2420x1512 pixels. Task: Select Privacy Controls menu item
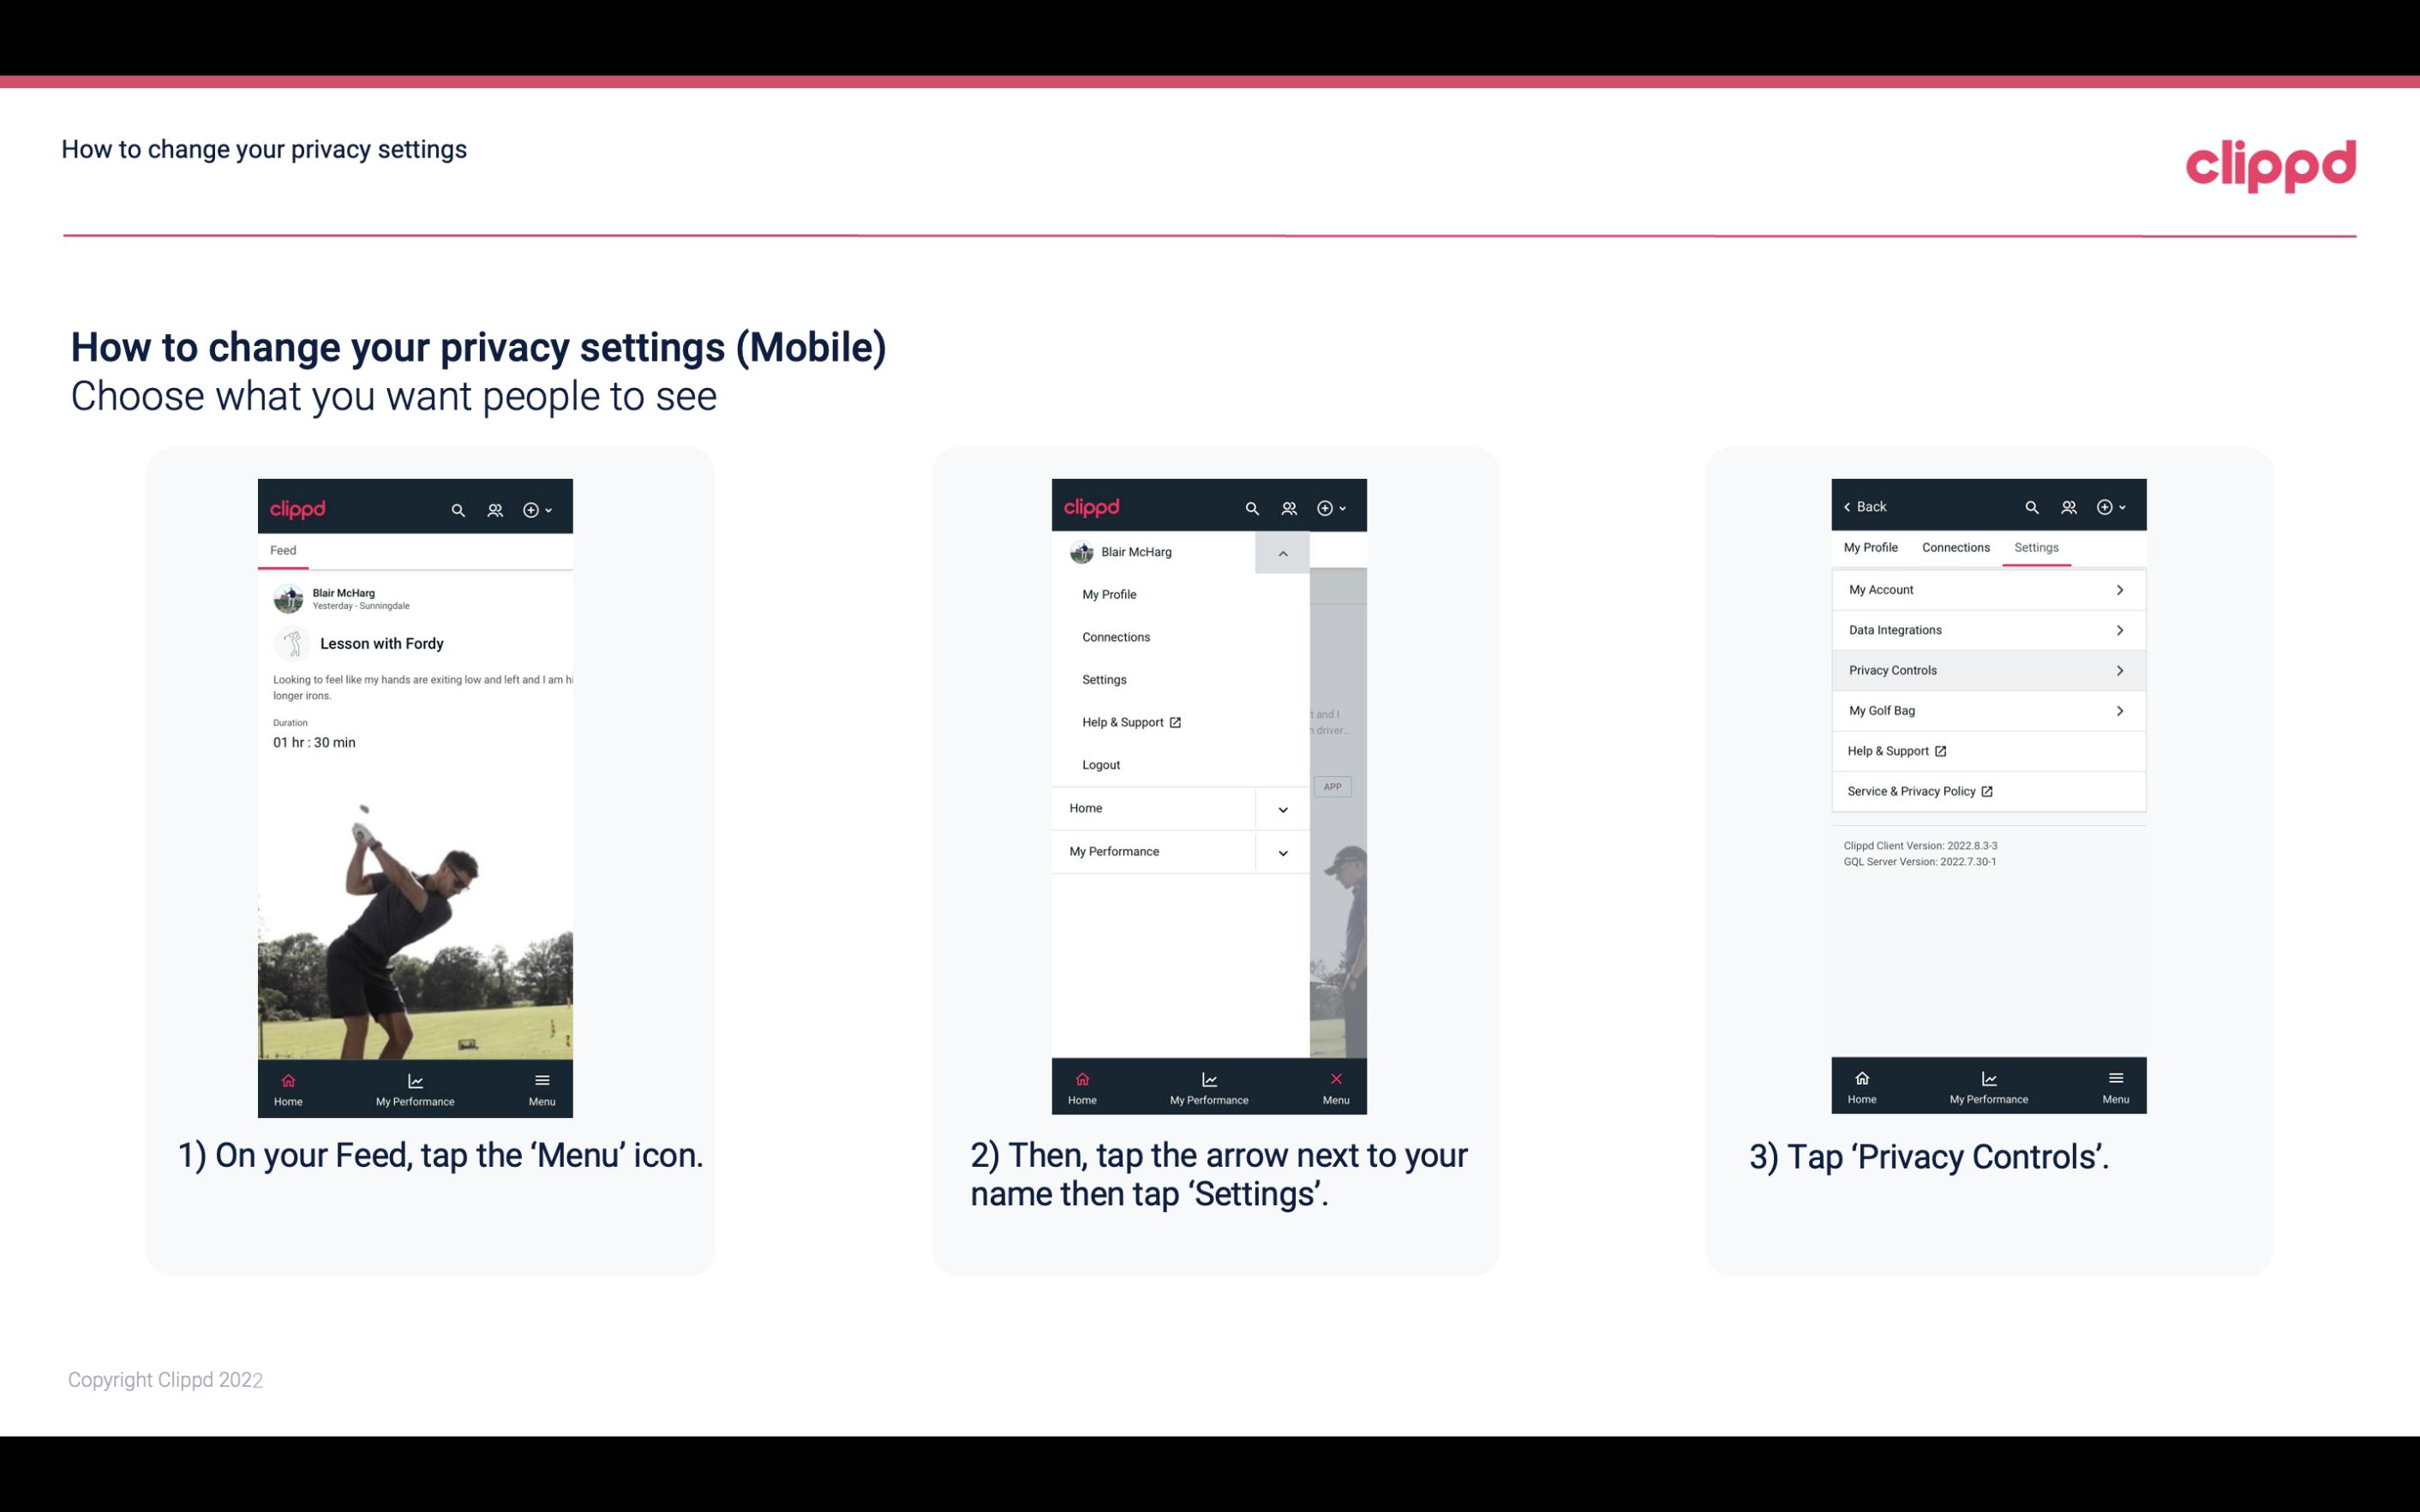tap(1986, 669)
